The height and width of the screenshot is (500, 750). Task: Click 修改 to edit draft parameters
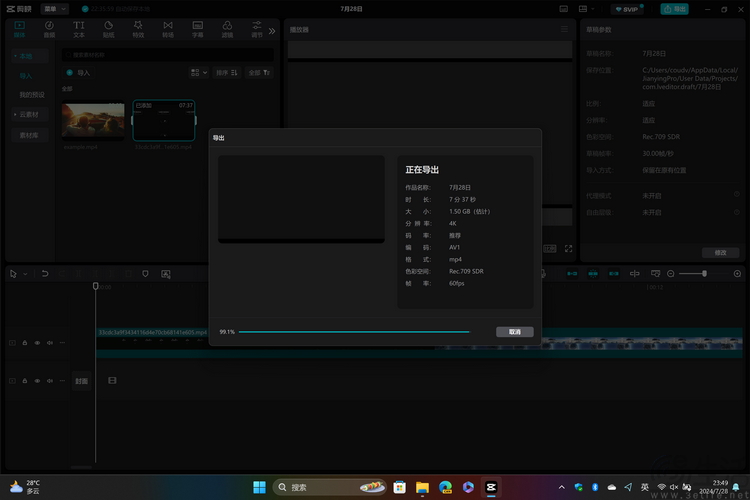click(720, 253)
